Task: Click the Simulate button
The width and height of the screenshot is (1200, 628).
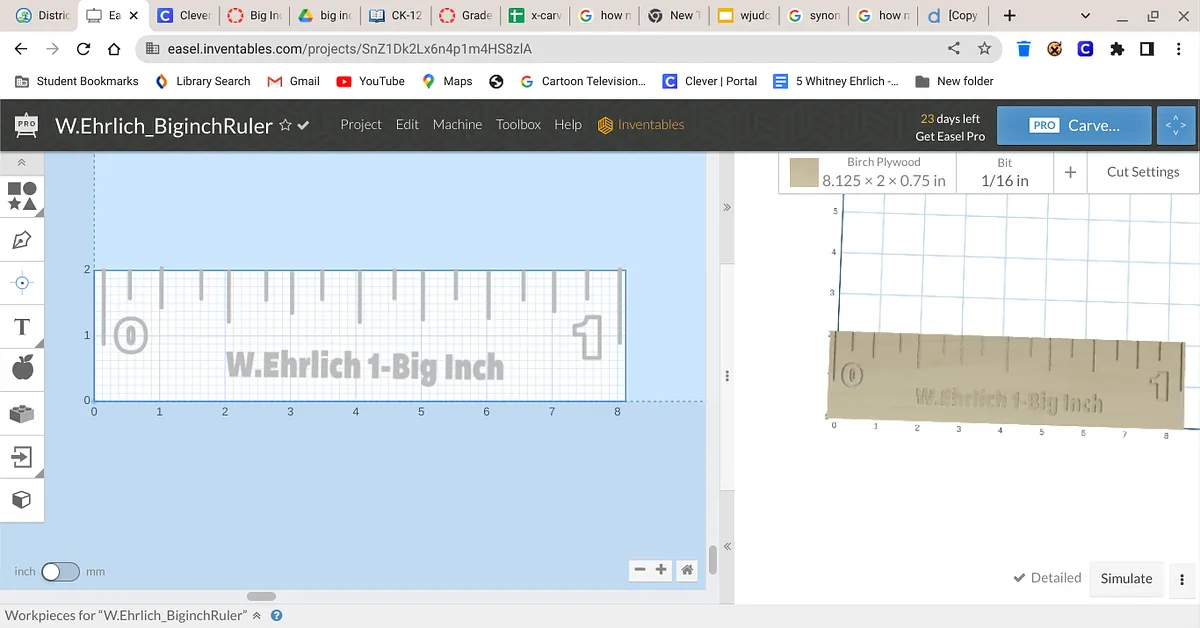Action: point(1126,579)
